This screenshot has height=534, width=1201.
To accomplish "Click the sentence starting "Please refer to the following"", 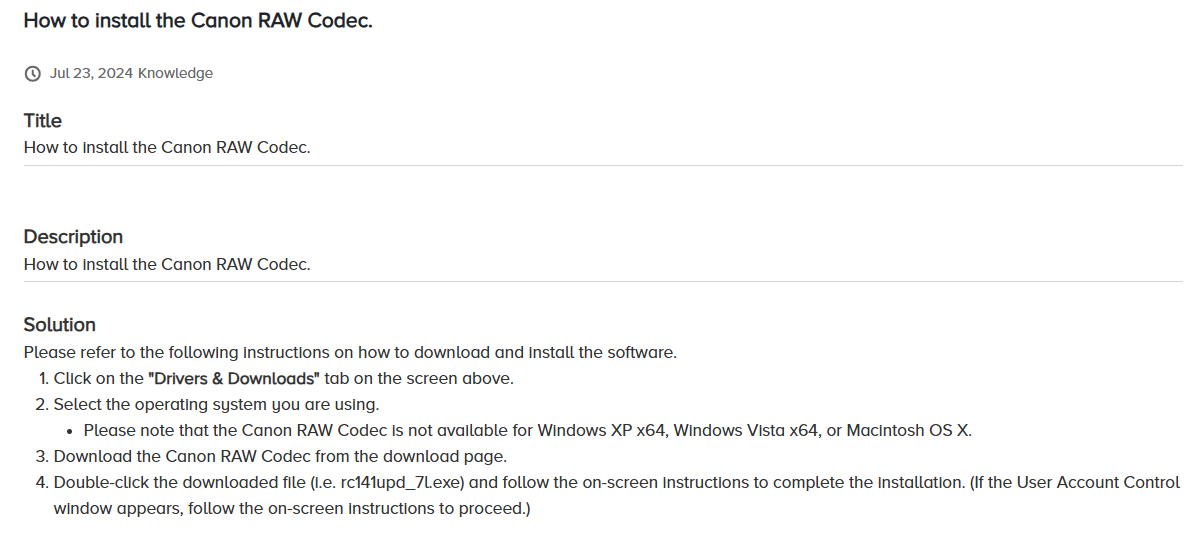I will [x=350, y=352].
